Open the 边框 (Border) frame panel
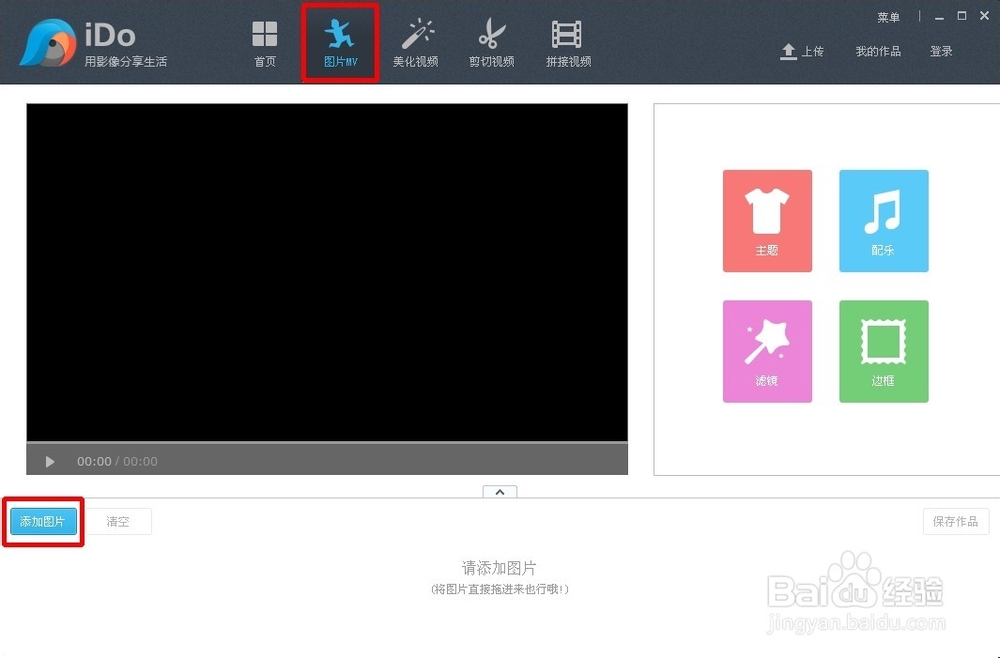1000x658 pixels. pos(883,350)
